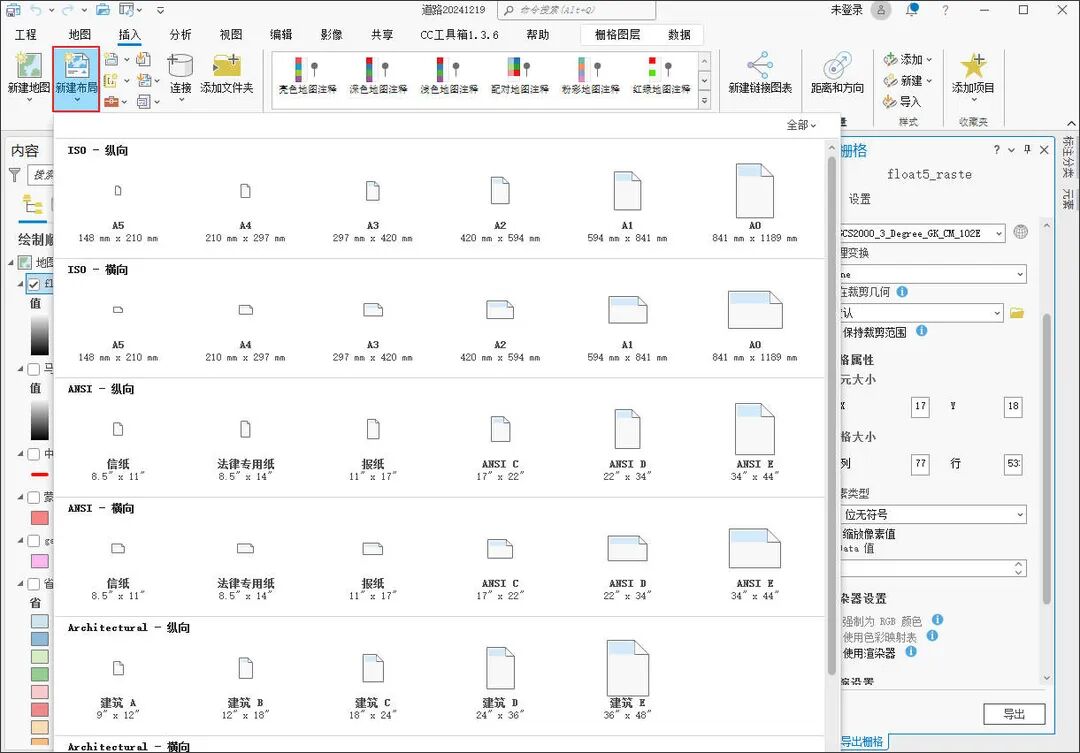Click the save icon in quick access toolbar
This screenshot has width=1080, height=753.
(13, 10)
